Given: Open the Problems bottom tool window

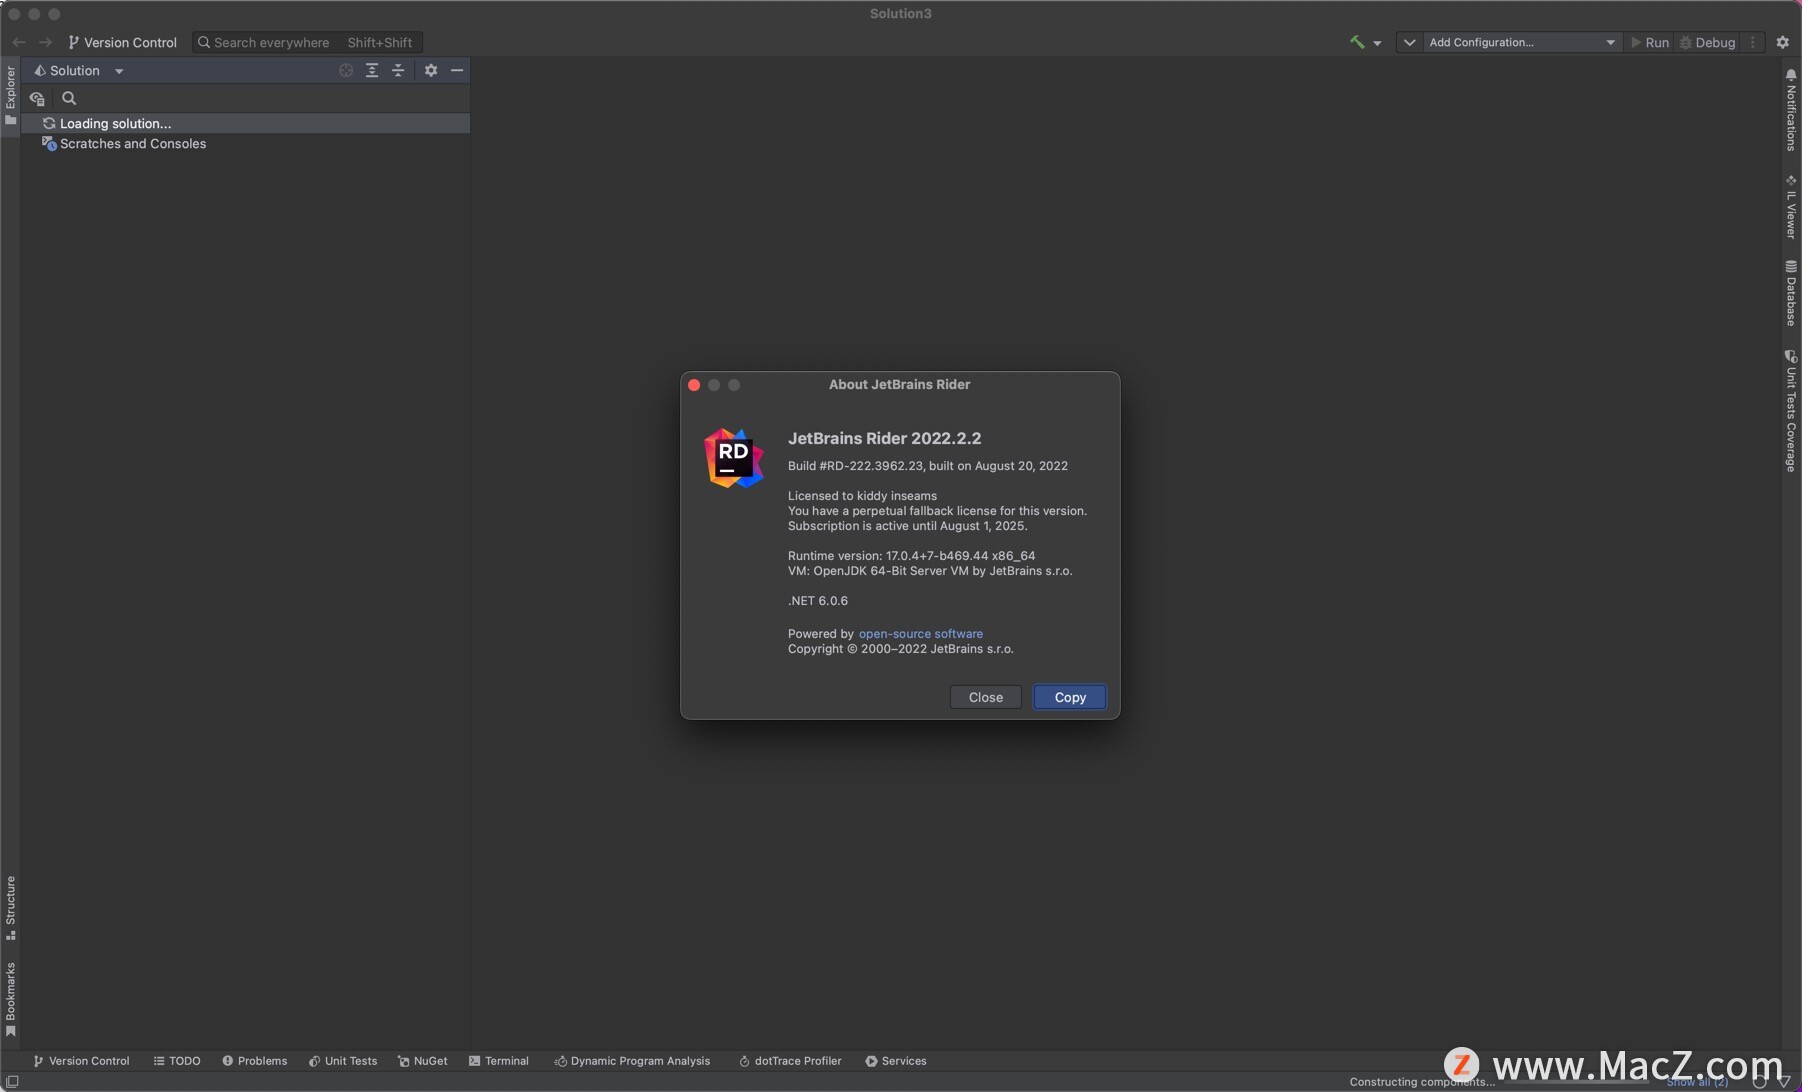Looking at the screenshot, I should (254, 1061).
